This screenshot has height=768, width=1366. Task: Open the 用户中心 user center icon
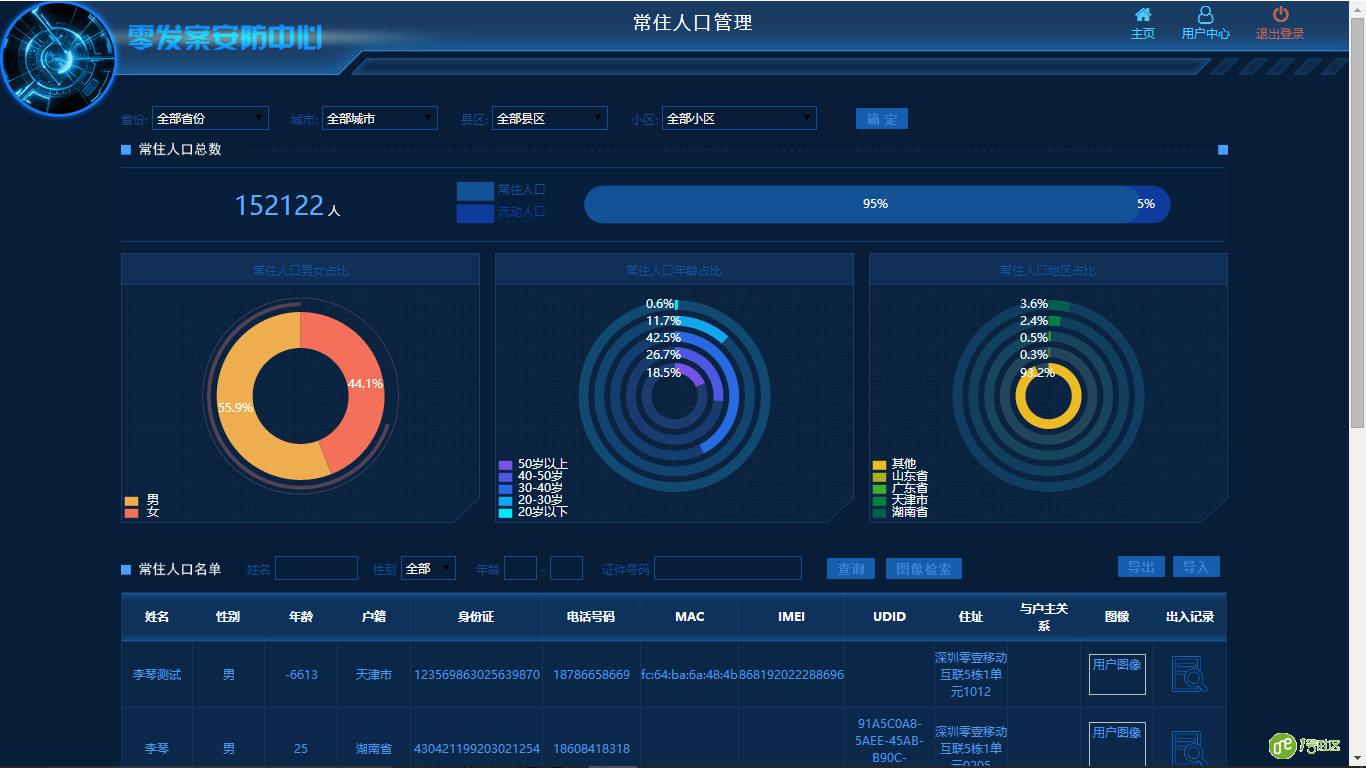pos(1206,15)
